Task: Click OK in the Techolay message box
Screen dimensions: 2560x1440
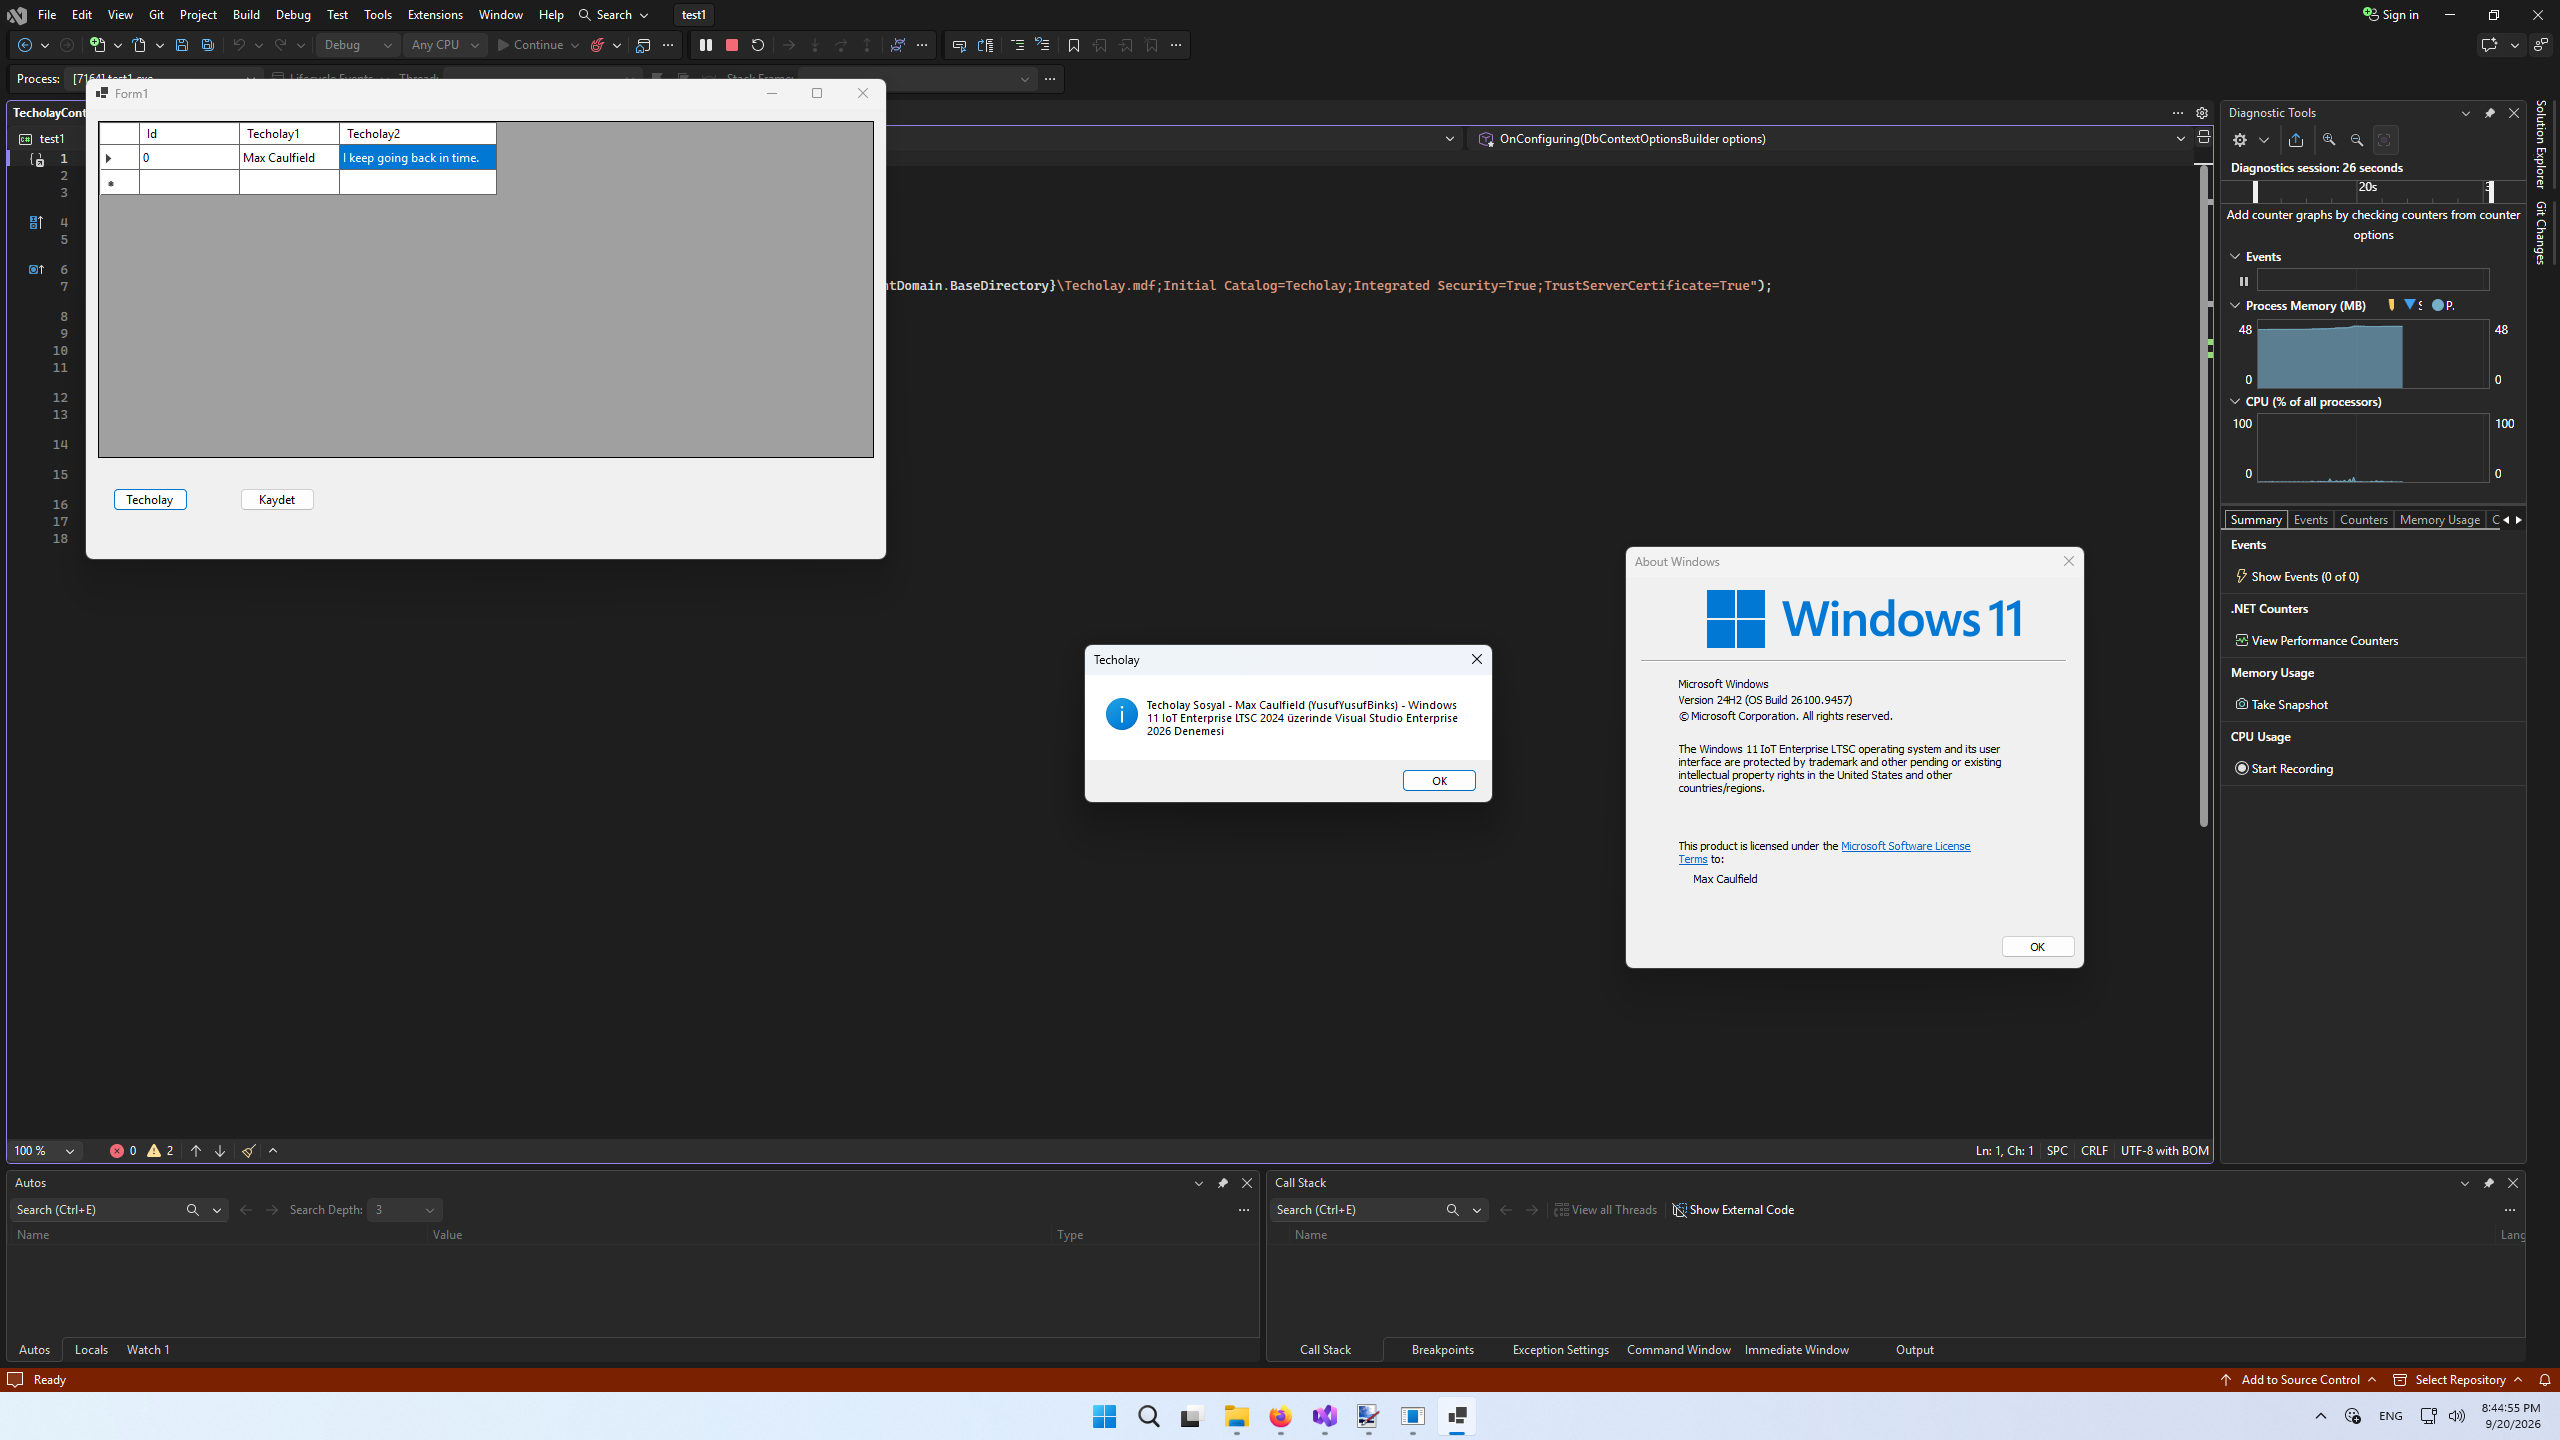Action: coord(1439,781)
